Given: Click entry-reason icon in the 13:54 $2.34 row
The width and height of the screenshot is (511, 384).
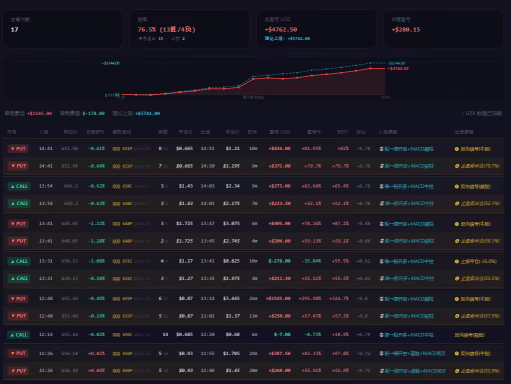Looking at the screenshot, I should [x=382, y=186].
